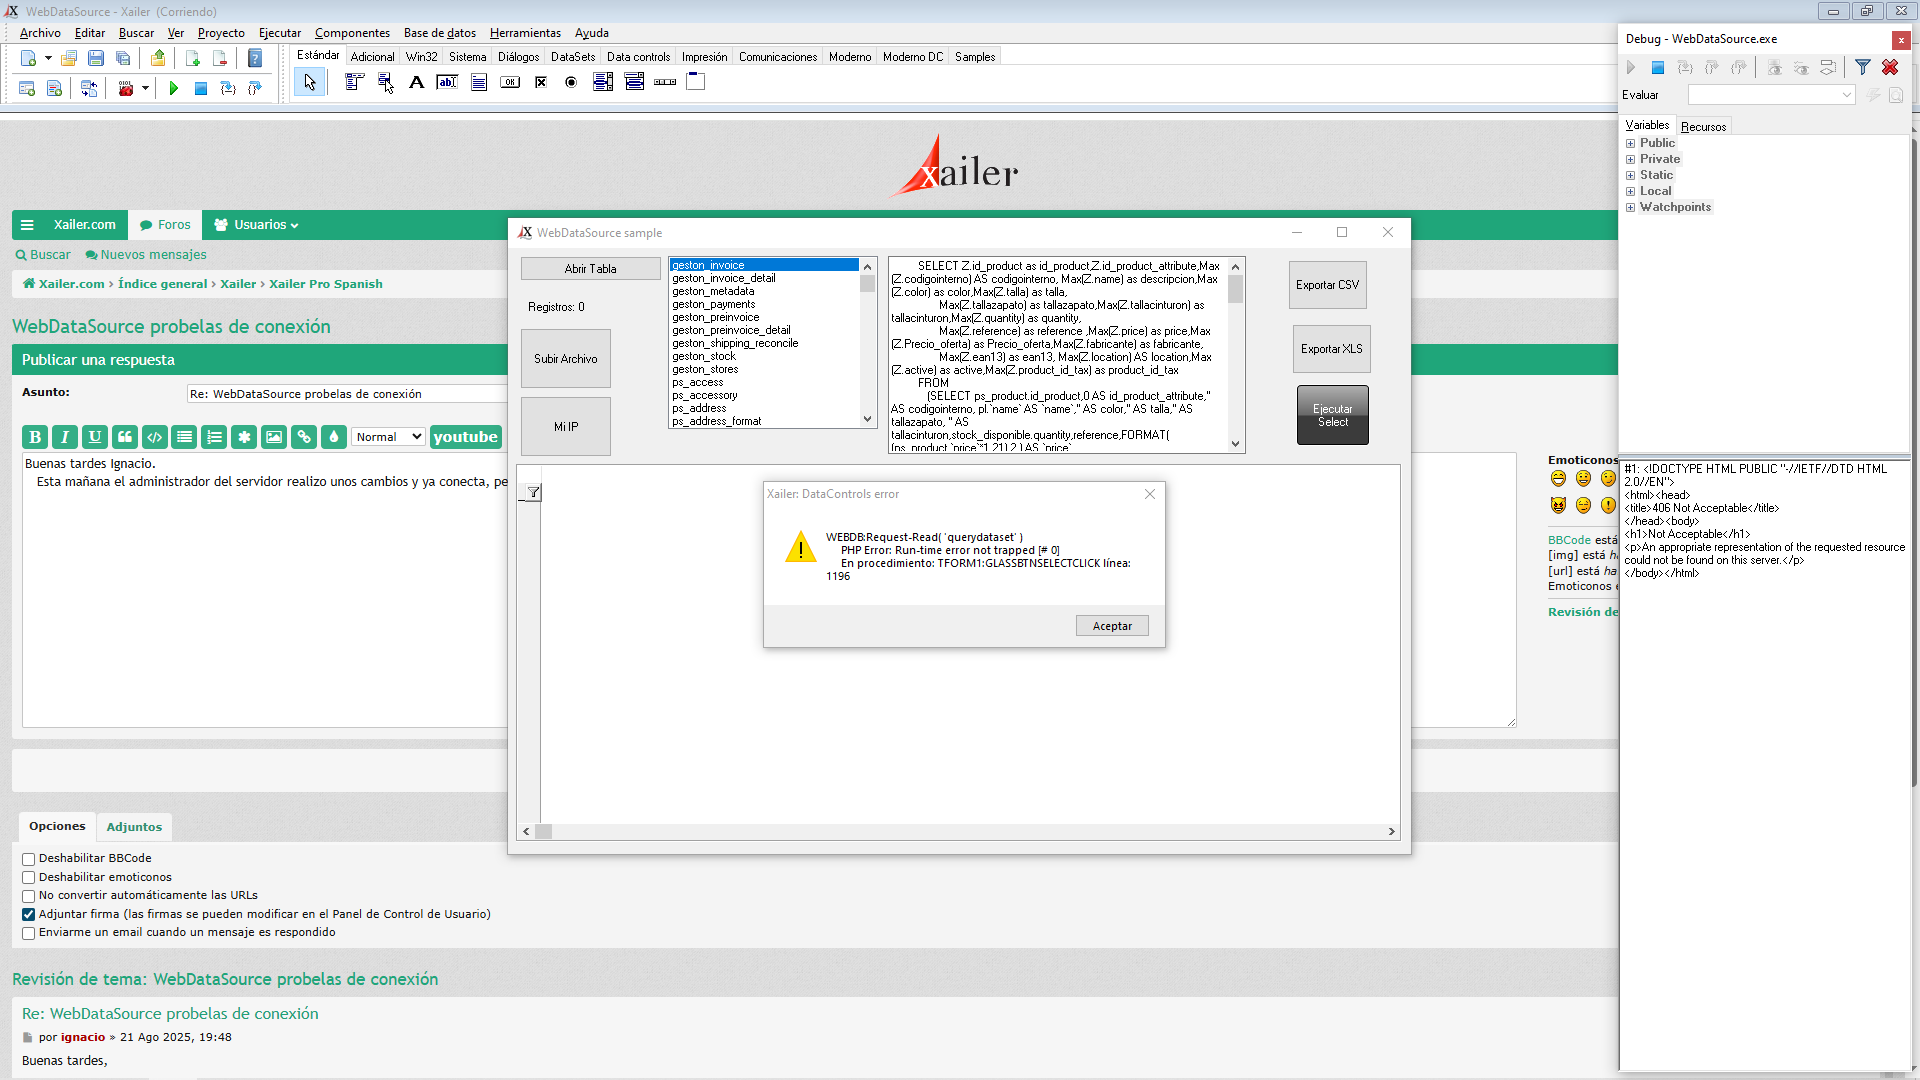The height and width of the screenshot is (1080, 1920).
Task: Click the save file diskette icon
Action: [x=96, y=58]
